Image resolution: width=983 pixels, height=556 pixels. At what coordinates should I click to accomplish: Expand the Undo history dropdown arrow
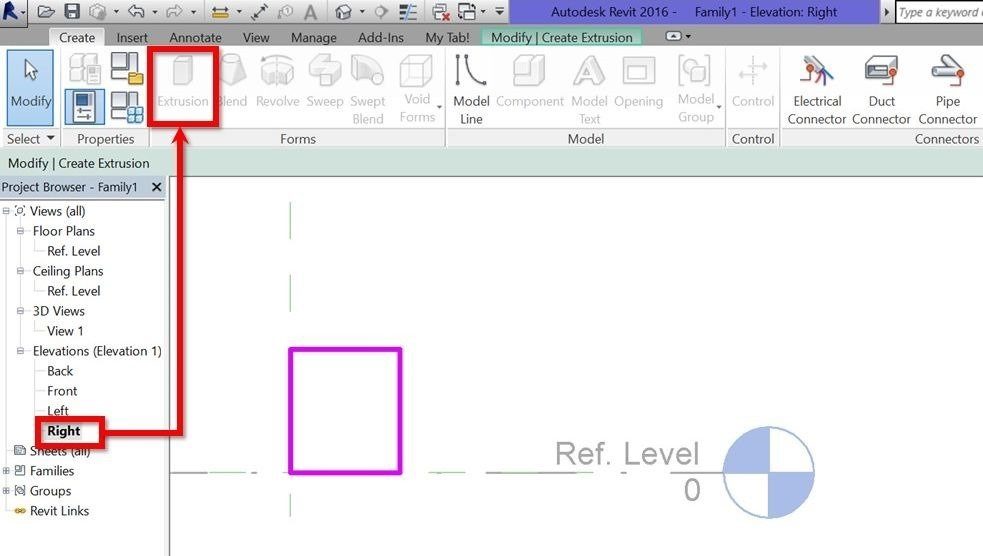point(154,12)
